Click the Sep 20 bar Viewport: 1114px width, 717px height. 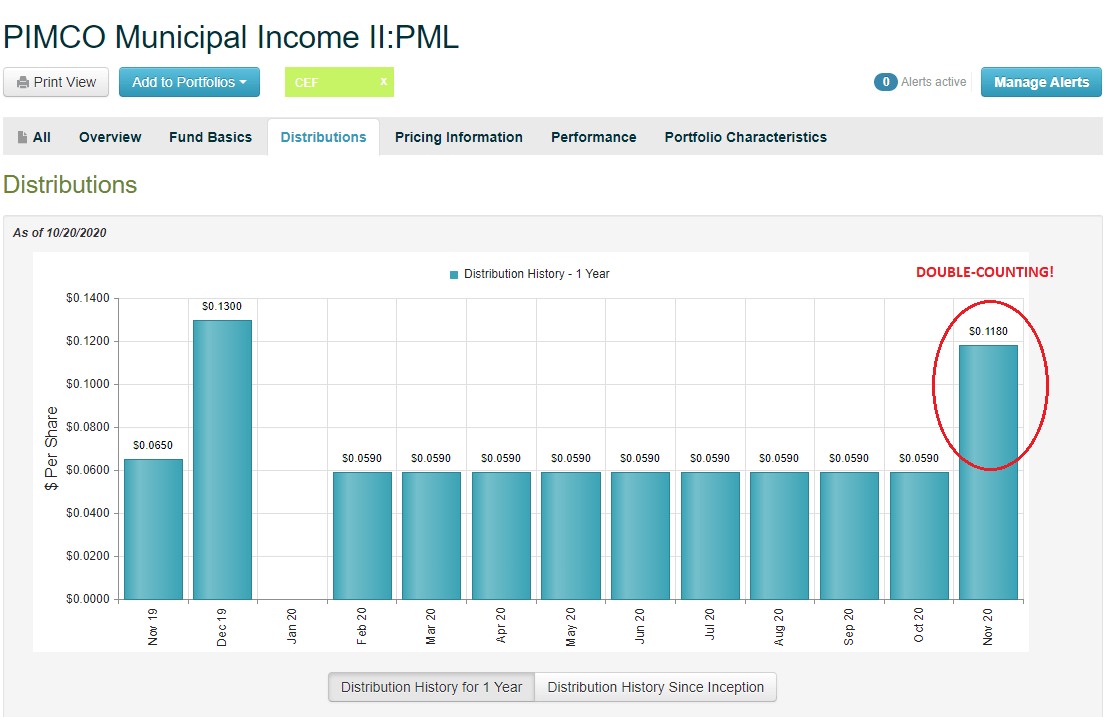tap(849, 536)
